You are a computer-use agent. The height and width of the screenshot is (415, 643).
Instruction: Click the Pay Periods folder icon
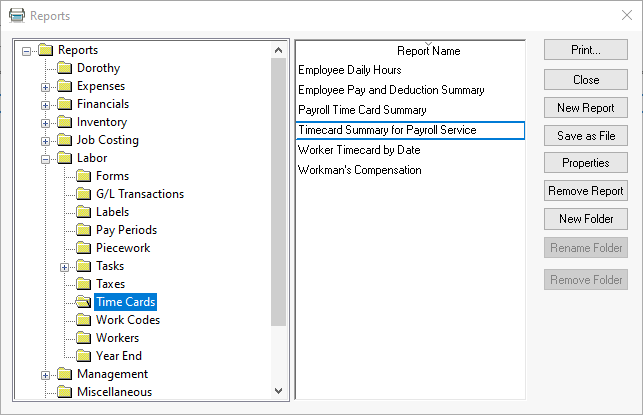click(x=83, y=230)
